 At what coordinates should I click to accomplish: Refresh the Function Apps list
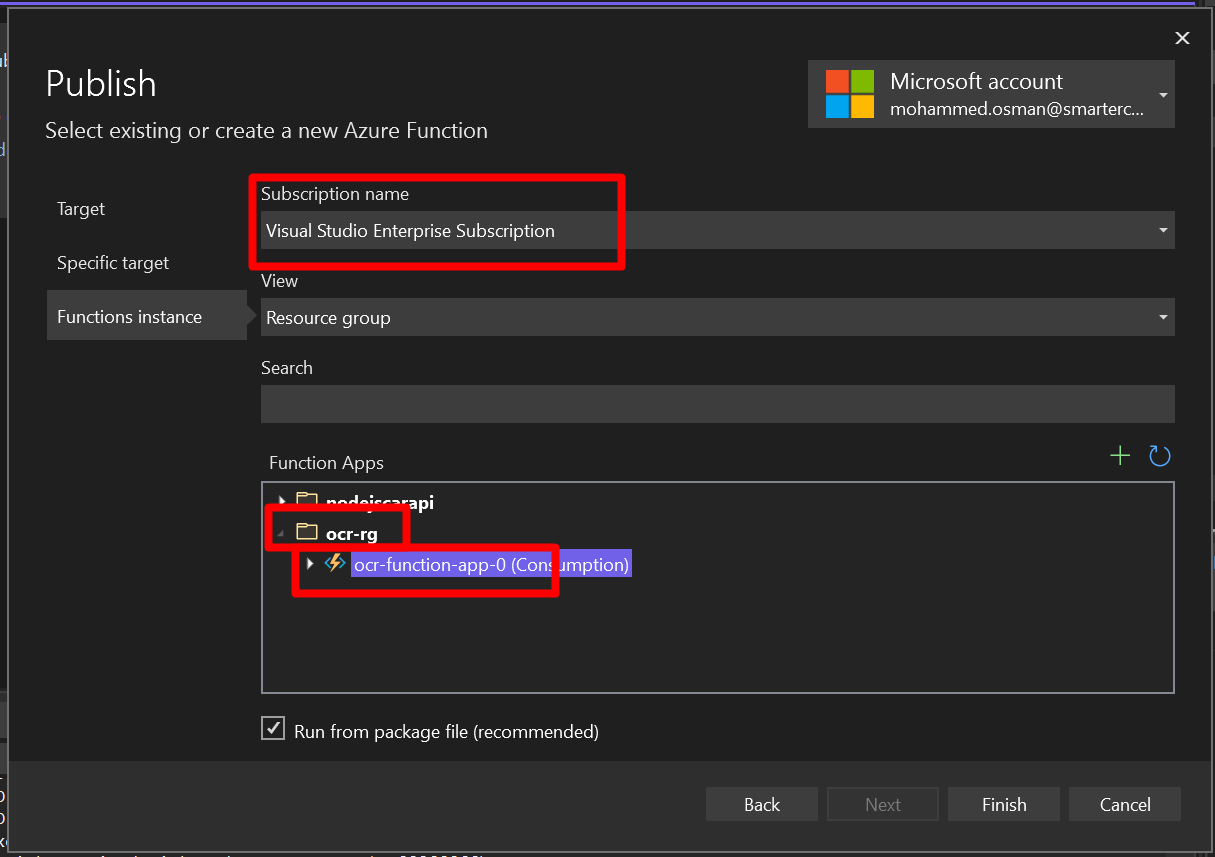point(1159,456)
